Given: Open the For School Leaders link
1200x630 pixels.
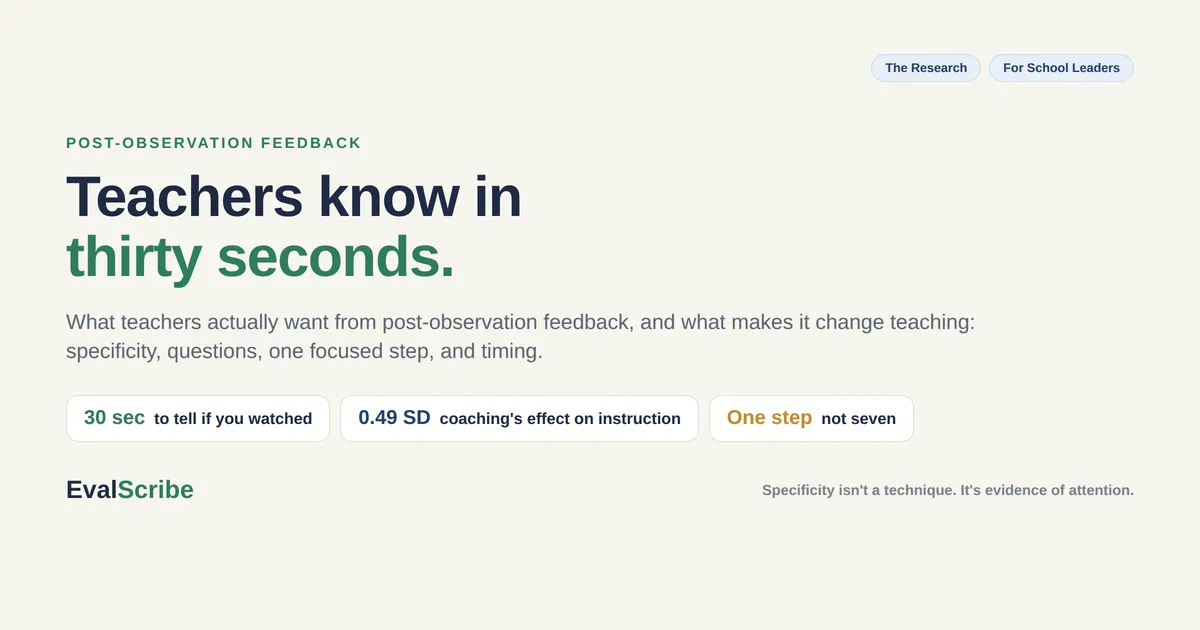Looking at the screenshot, I should 1061,68.
